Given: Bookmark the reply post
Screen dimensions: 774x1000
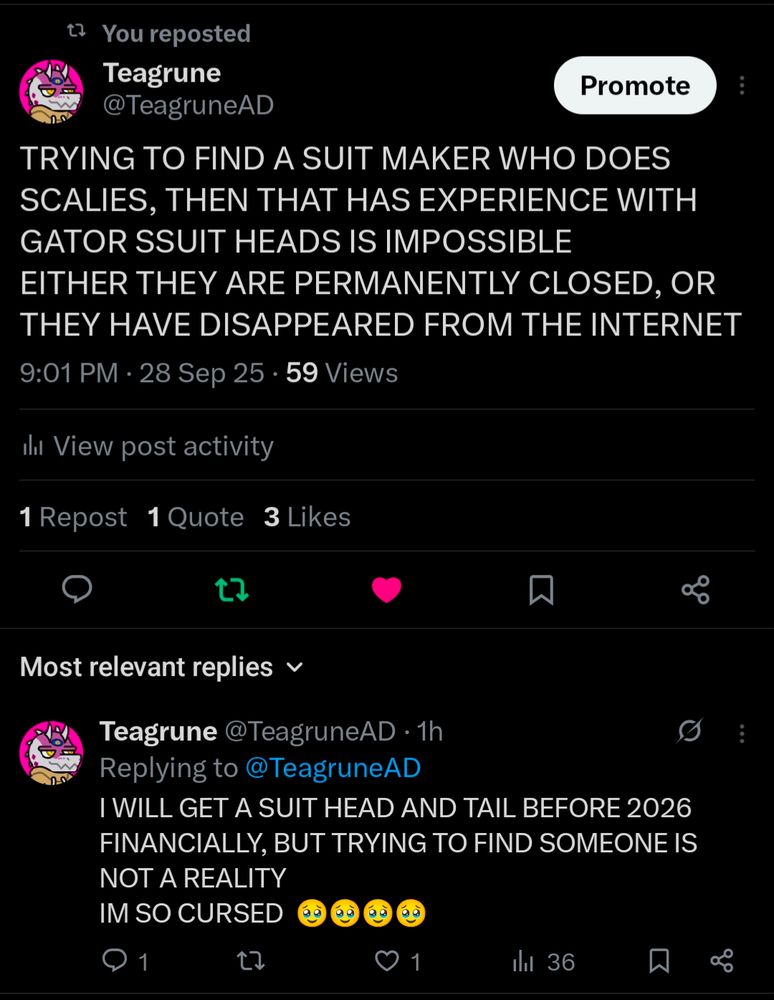Looking at the screenshot, I should tap(659, 961).
